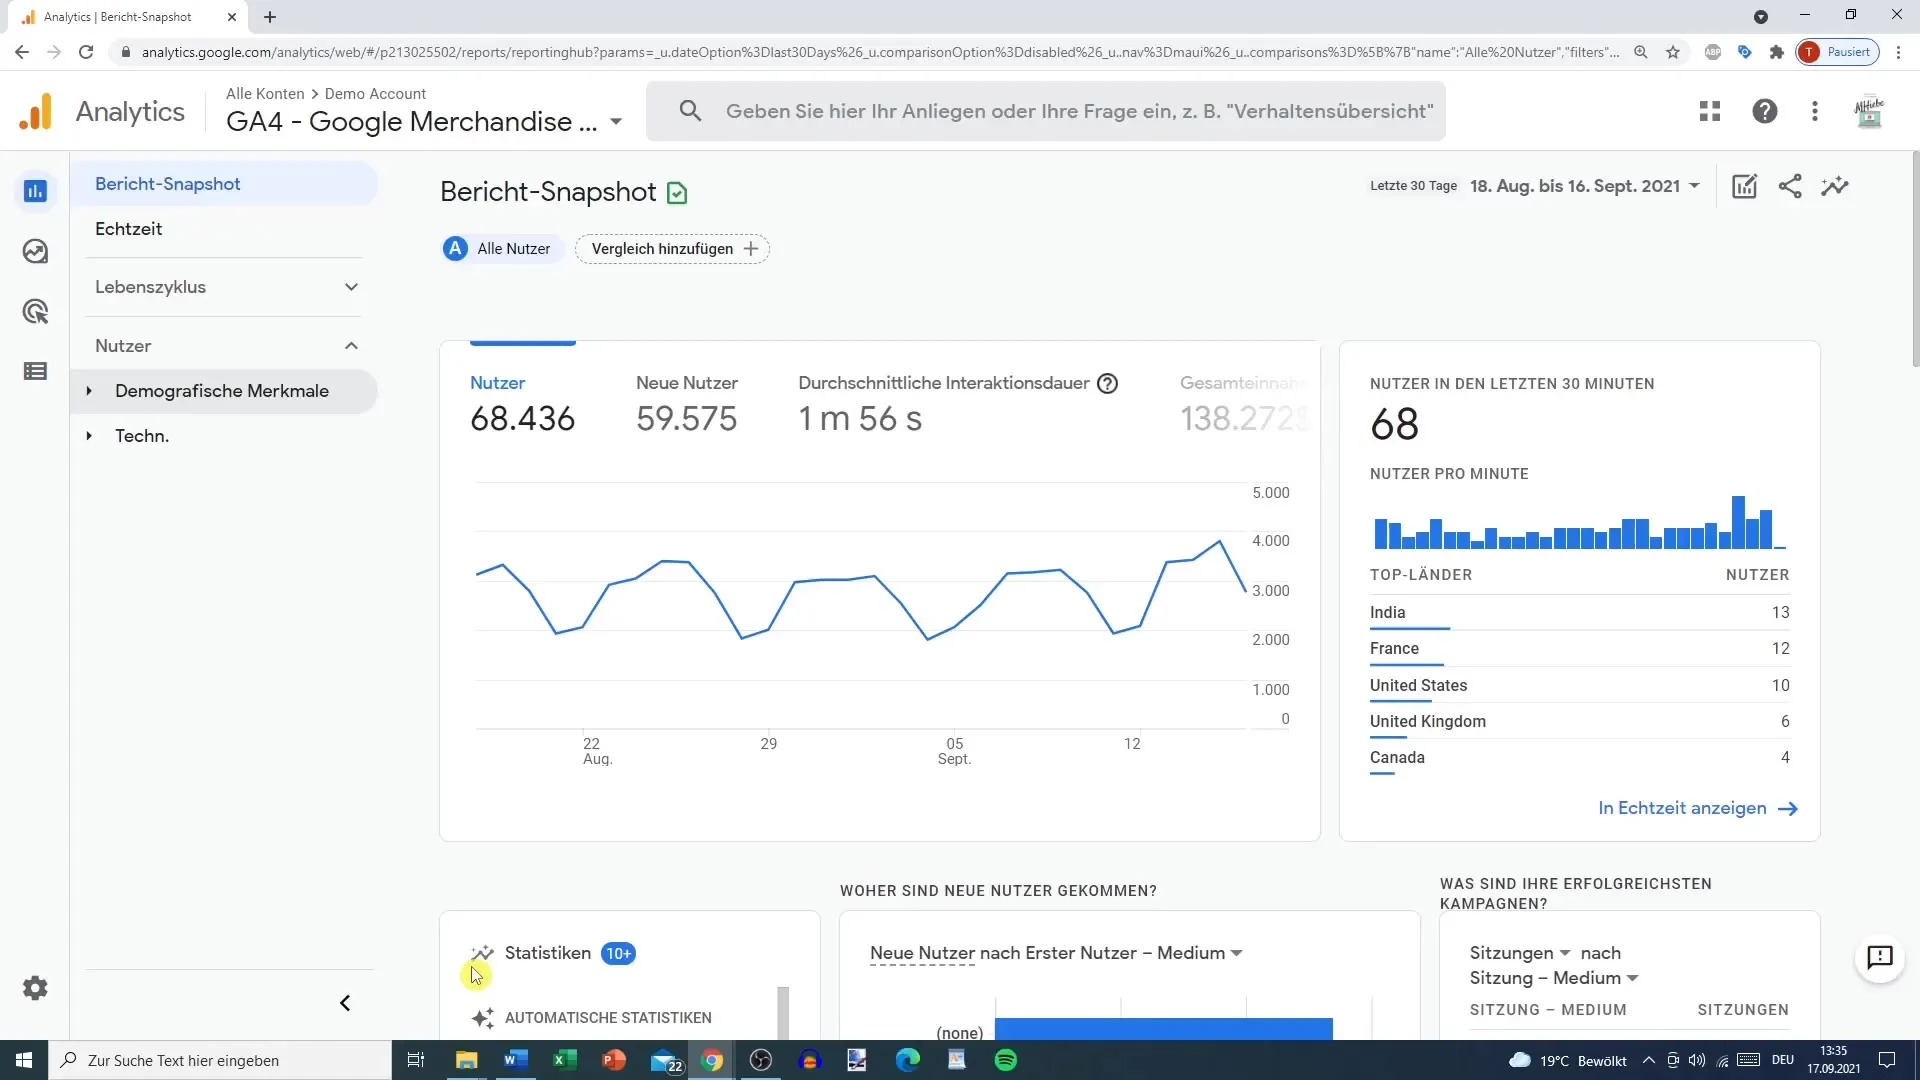Reload the page in Chrome

(86, 52)
